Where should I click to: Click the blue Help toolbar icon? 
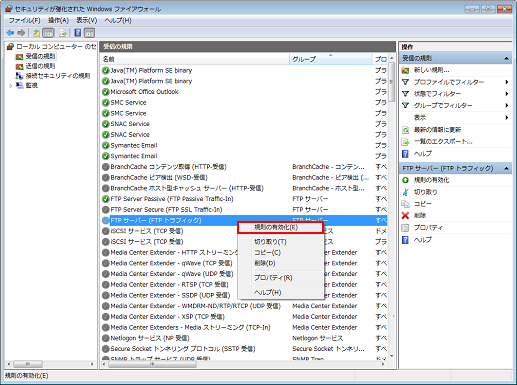tap(78, 33)
